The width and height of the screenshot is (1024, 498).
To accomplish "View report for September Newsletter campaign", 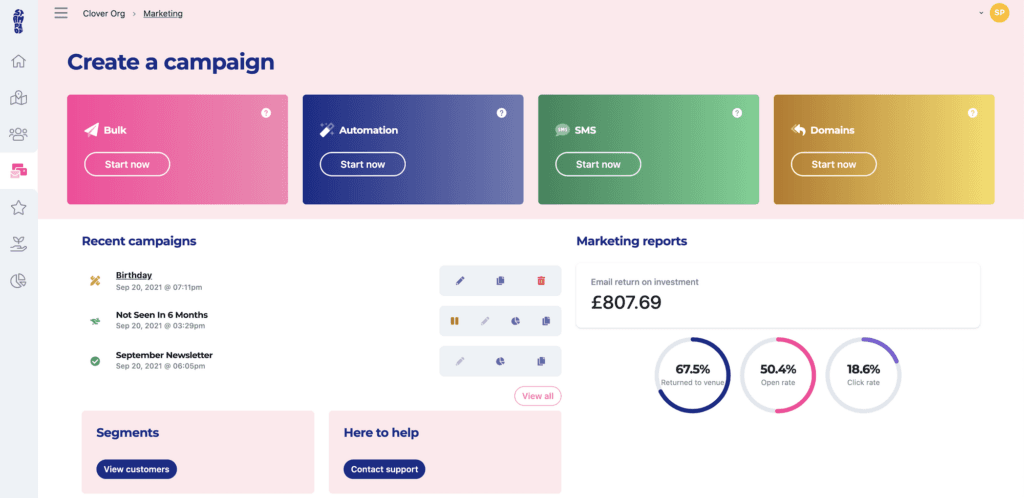I will (500, 361).
